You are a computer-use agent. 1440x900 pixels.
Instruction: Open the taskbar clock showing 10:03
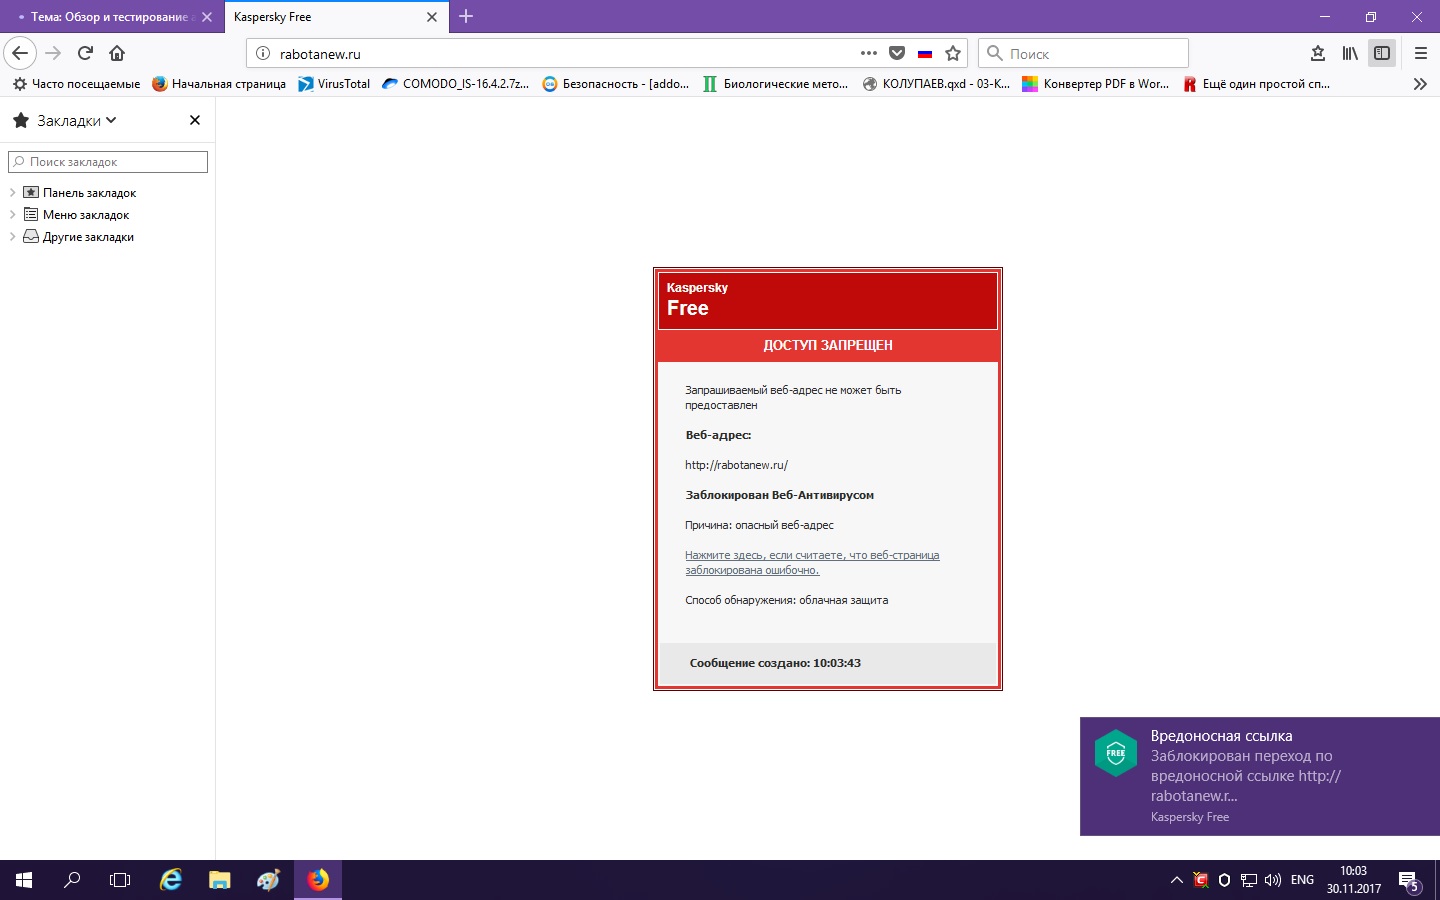click(x=1354, y=880)
